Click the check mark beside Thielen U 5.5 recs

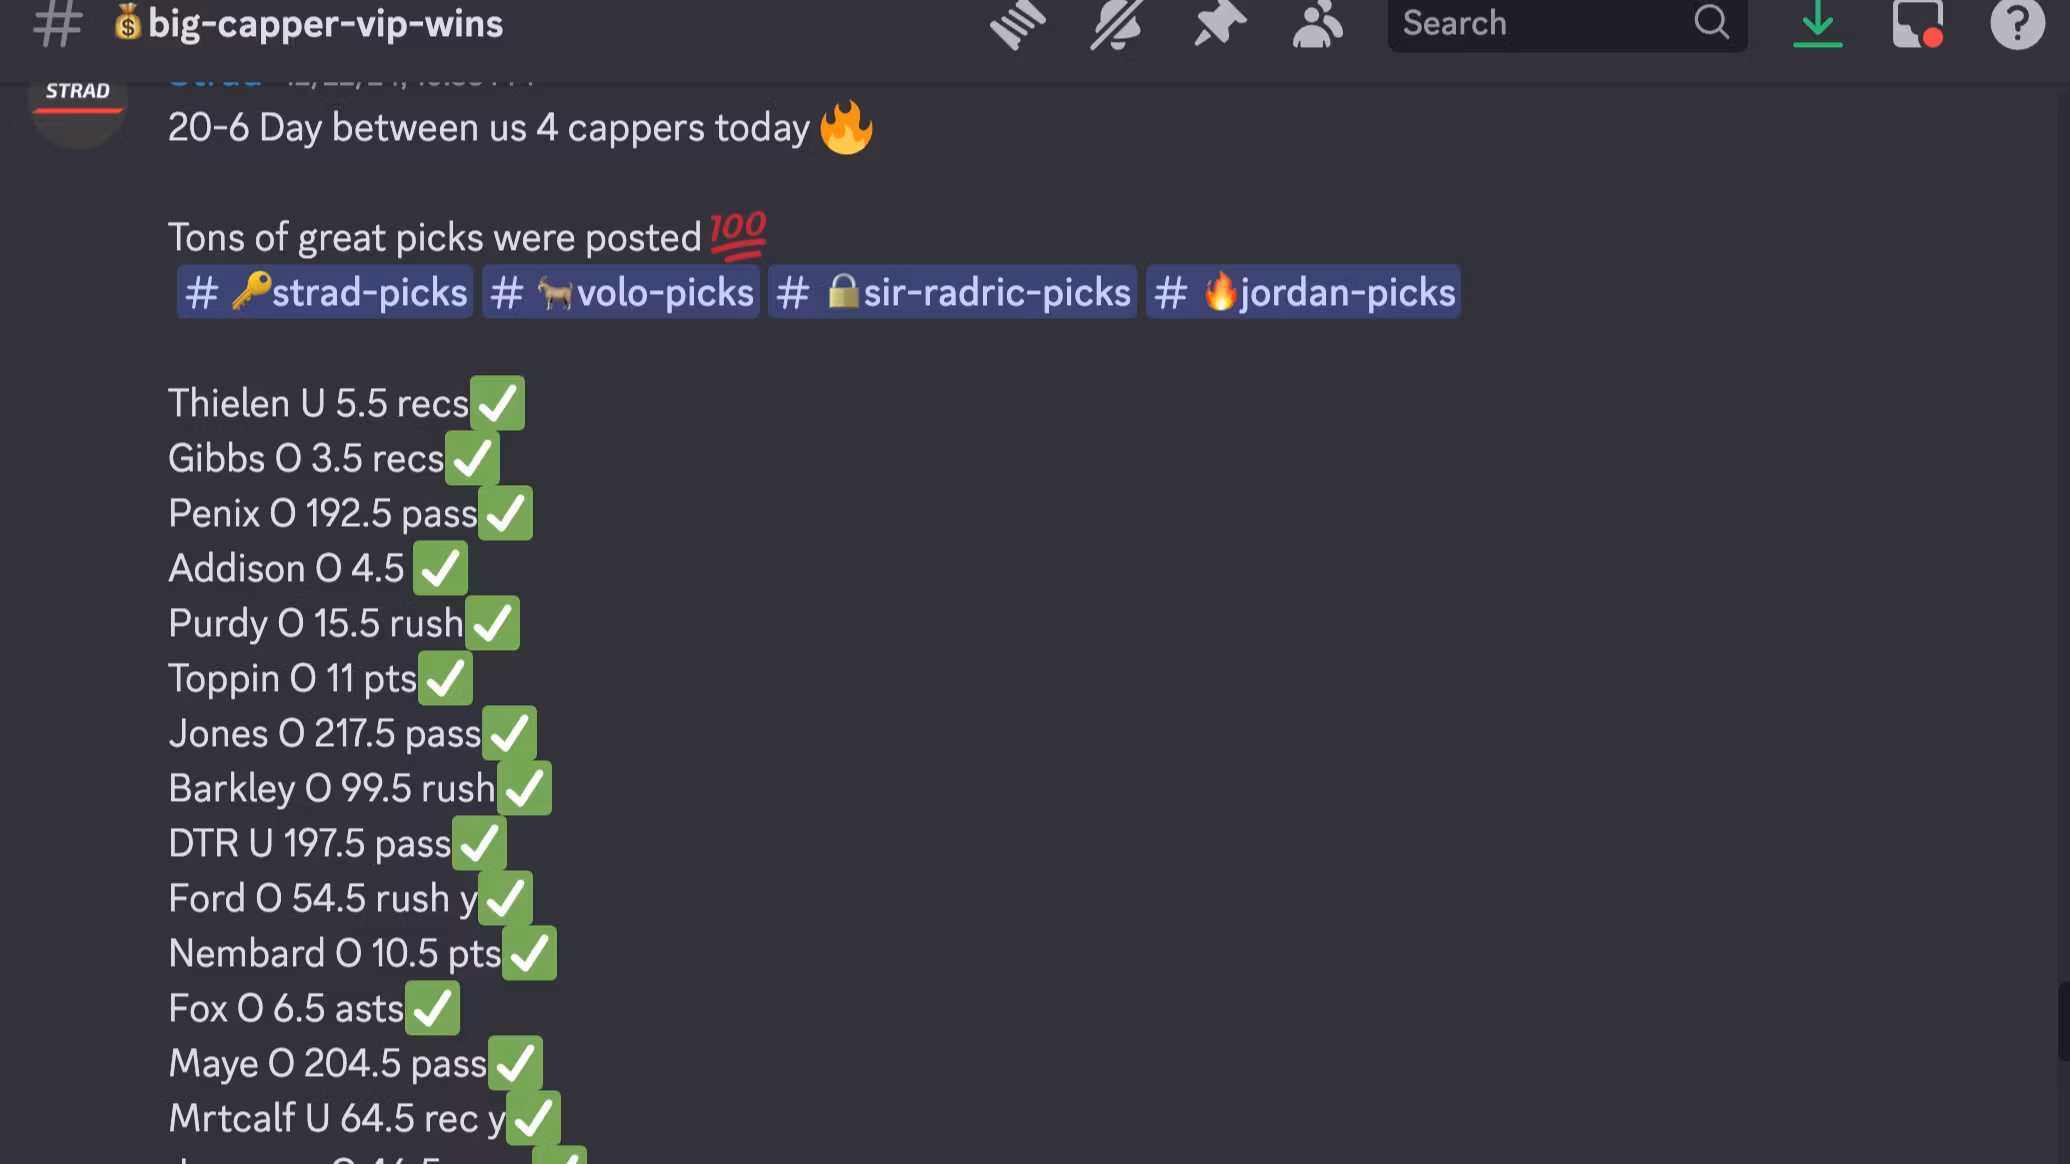(x=497, y=403)
